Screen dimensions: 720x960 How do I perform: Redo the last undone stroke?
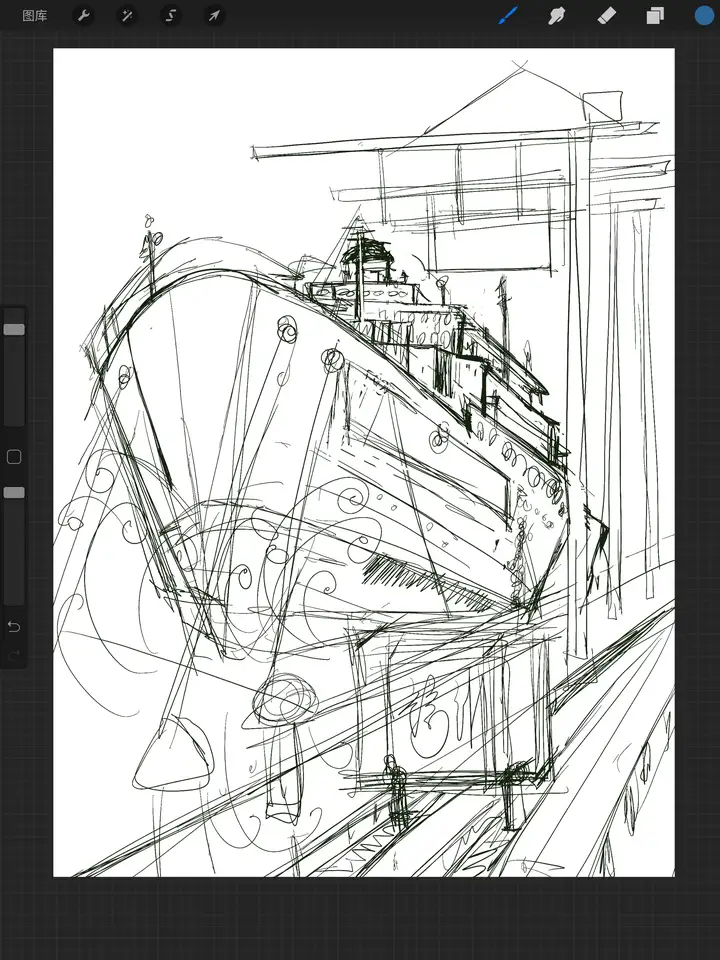[14, 655]
